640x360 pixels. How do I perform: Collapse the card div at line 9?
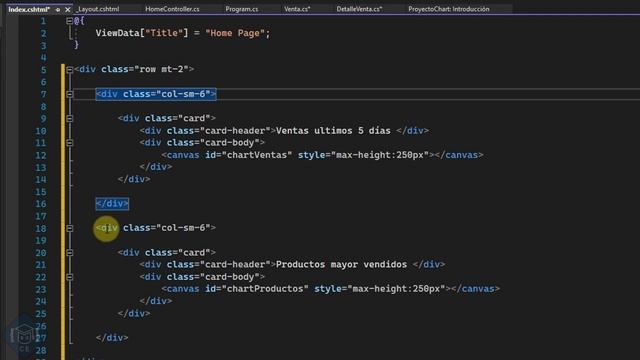pyautogui.click(x=69, y=119)
